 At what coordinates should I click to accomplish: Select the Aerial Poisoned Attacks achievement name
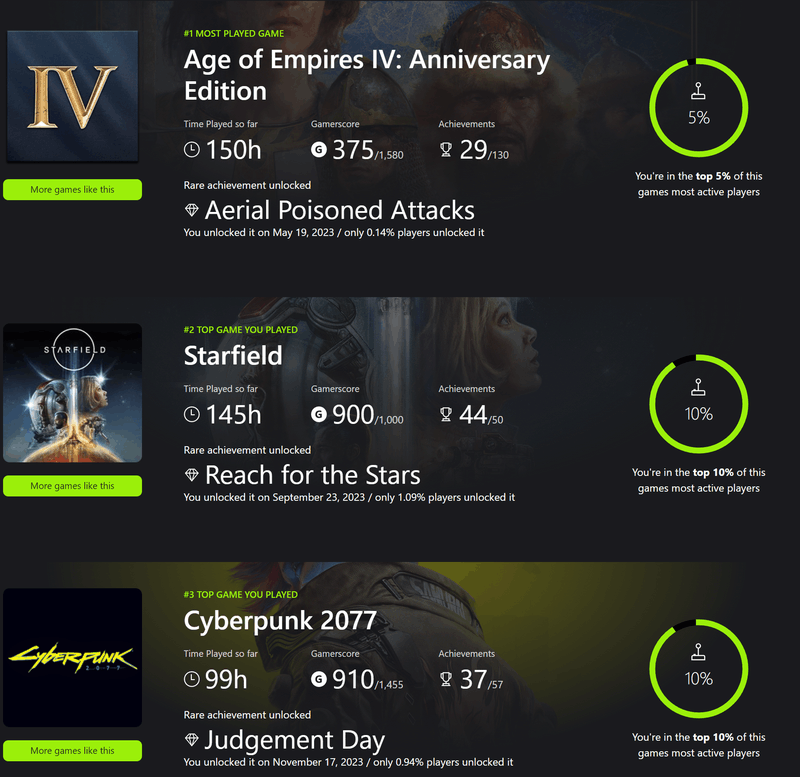click(x=339, y=211)
